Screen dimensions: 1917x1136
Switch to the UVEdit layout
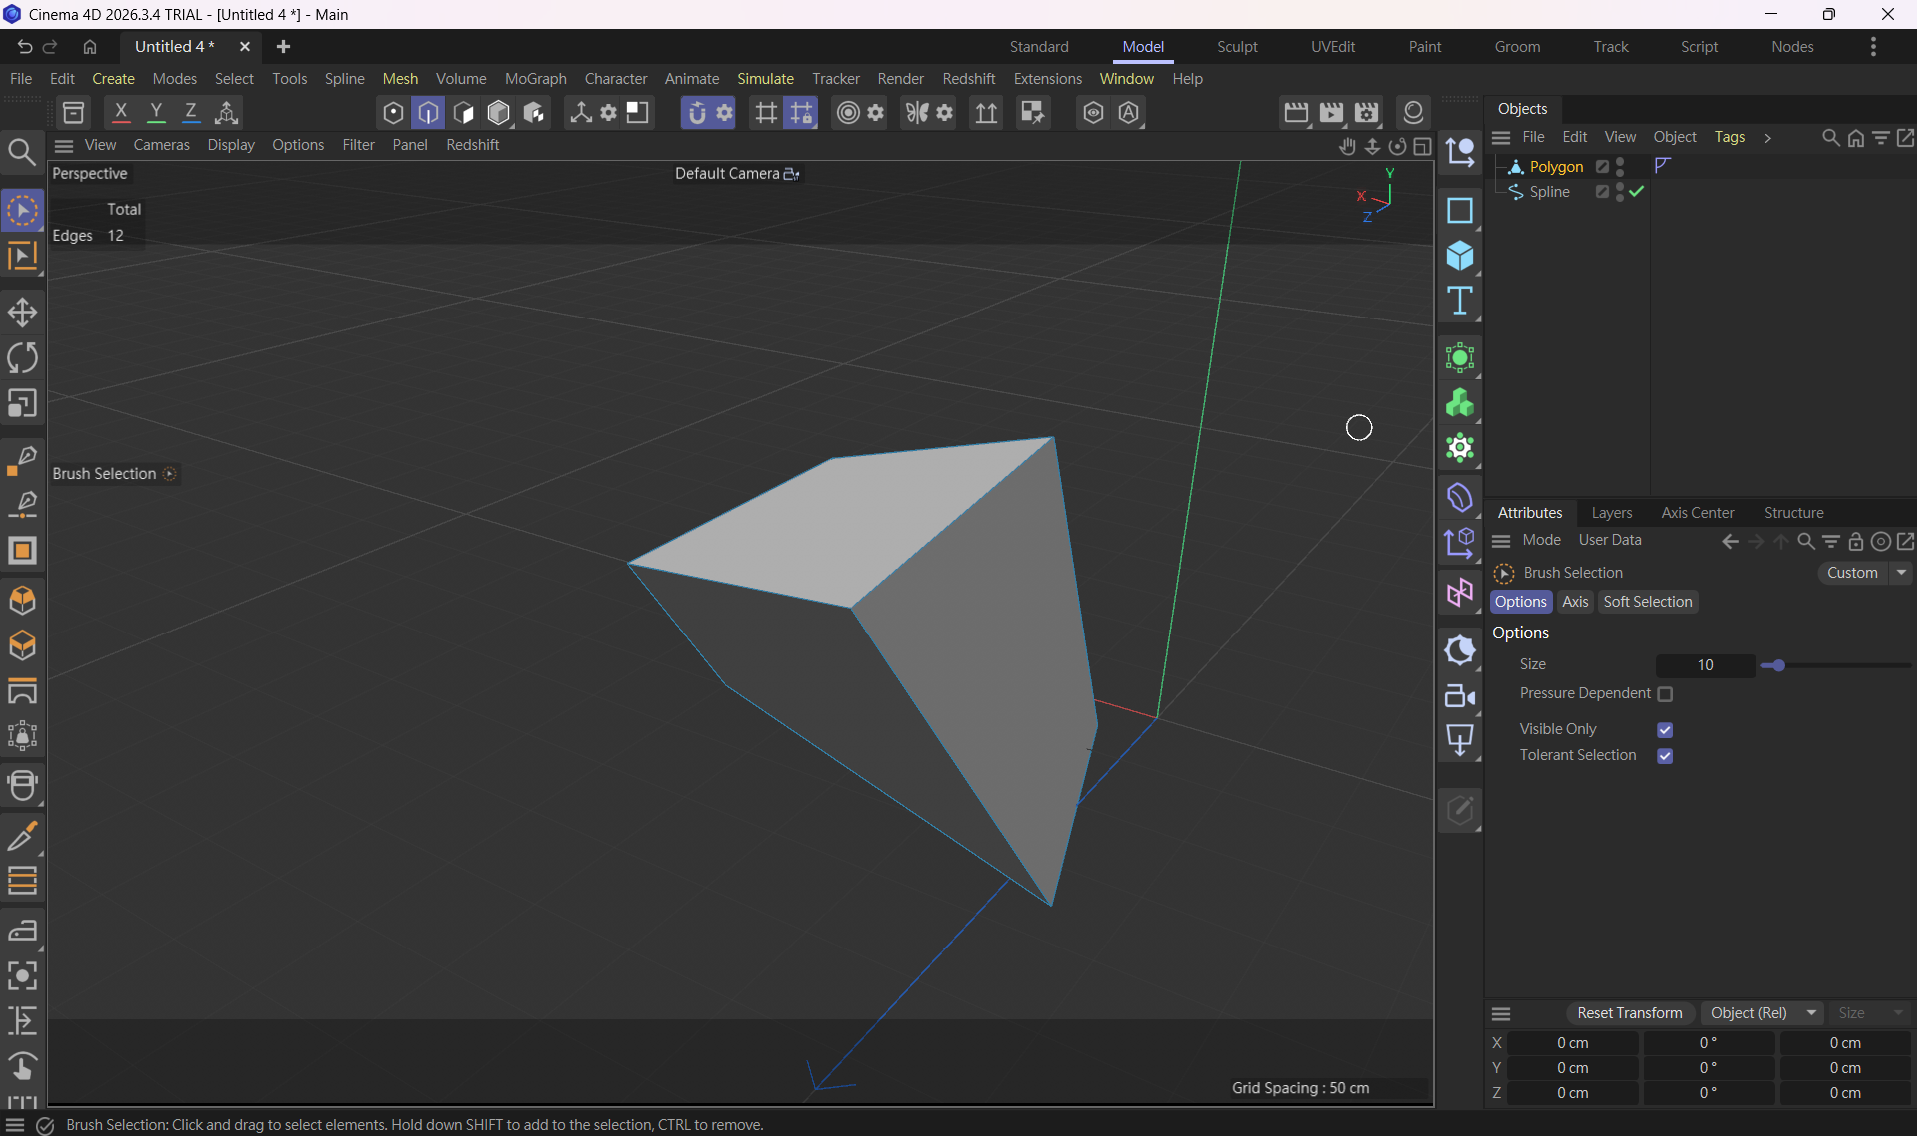1333,47
